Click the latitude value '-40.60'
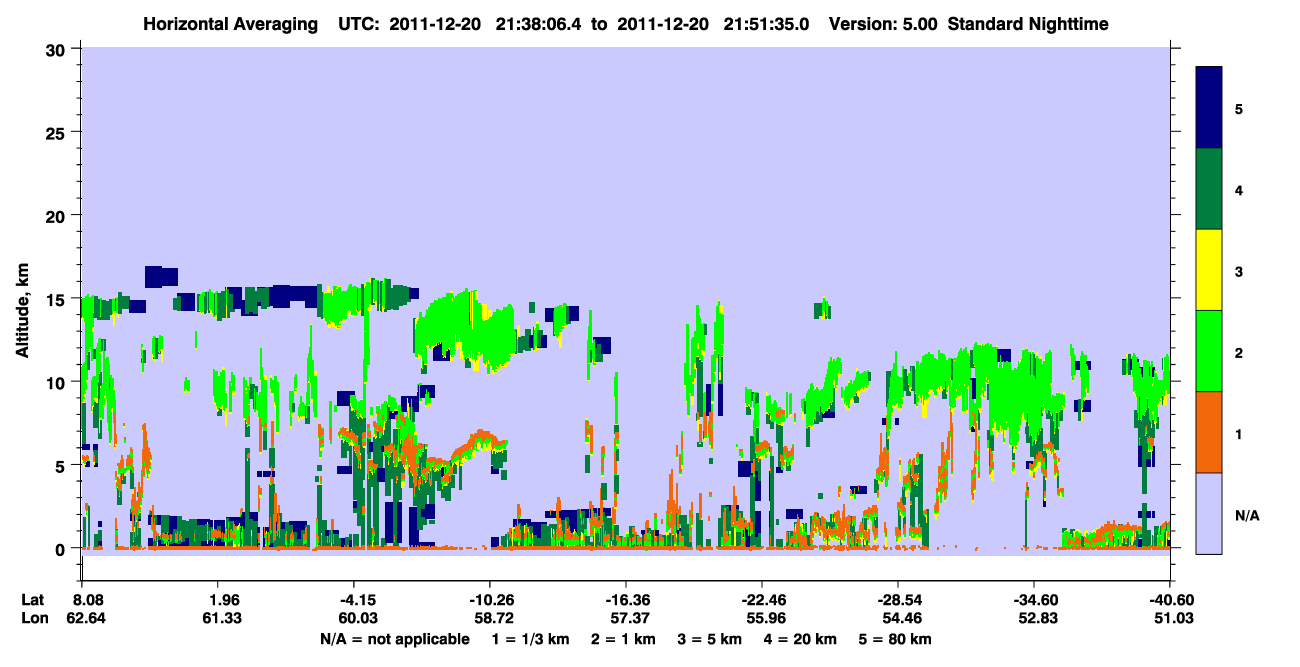1300x667 pixels. (x=1170, y=600)
